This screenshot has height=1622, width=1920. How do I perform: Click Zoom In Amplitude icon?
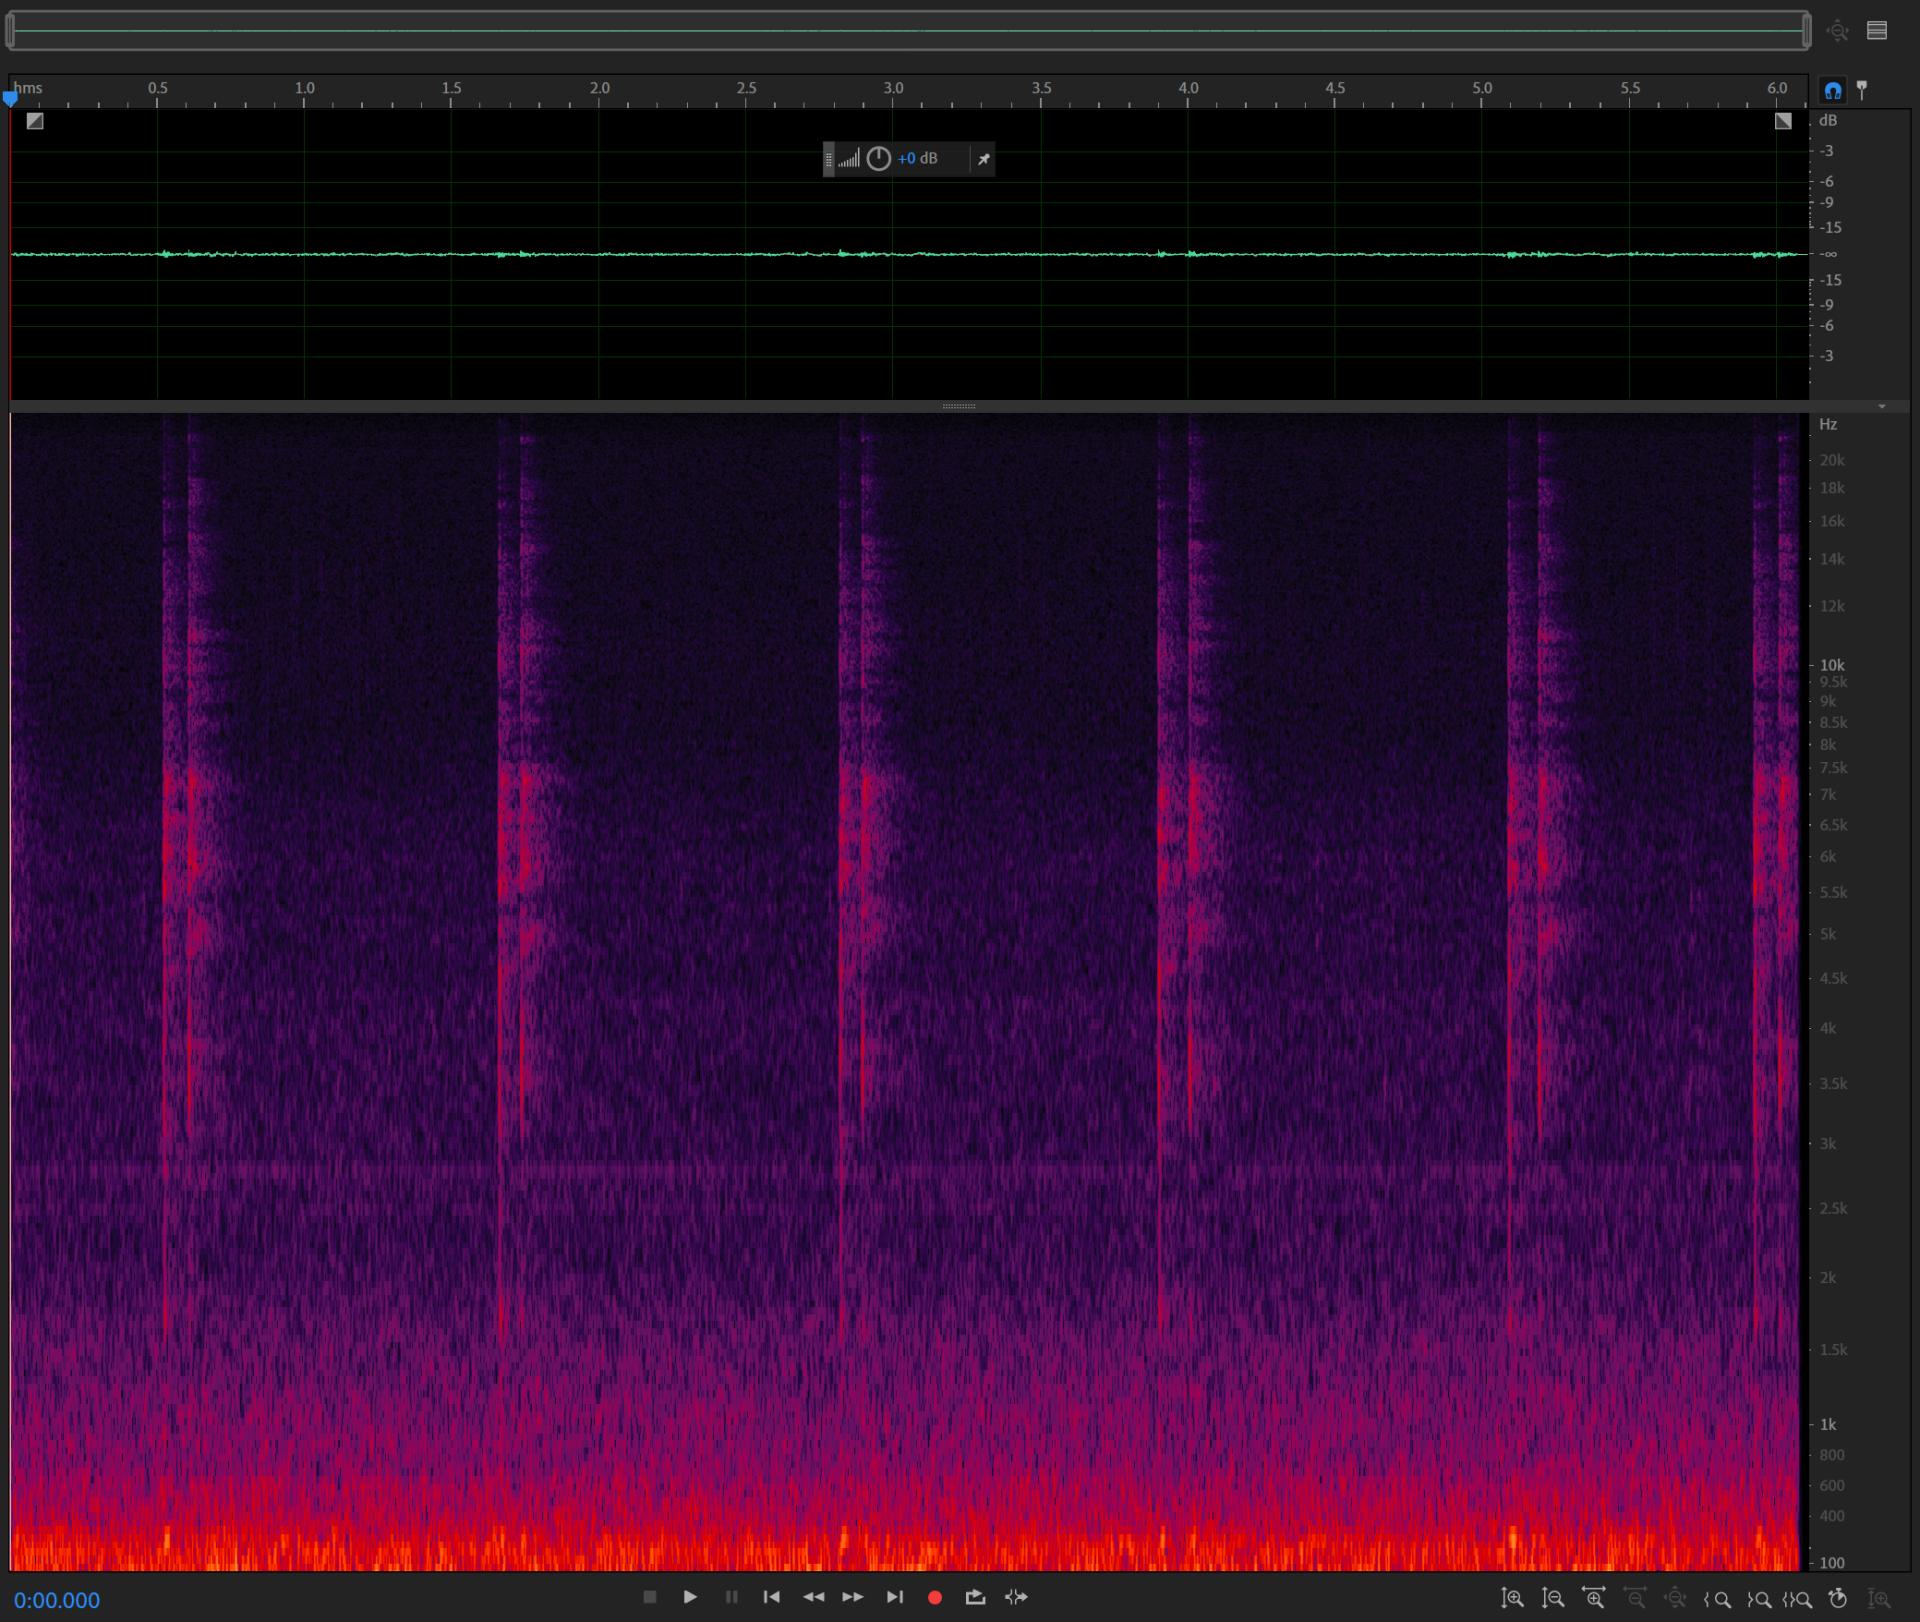1512,1598
